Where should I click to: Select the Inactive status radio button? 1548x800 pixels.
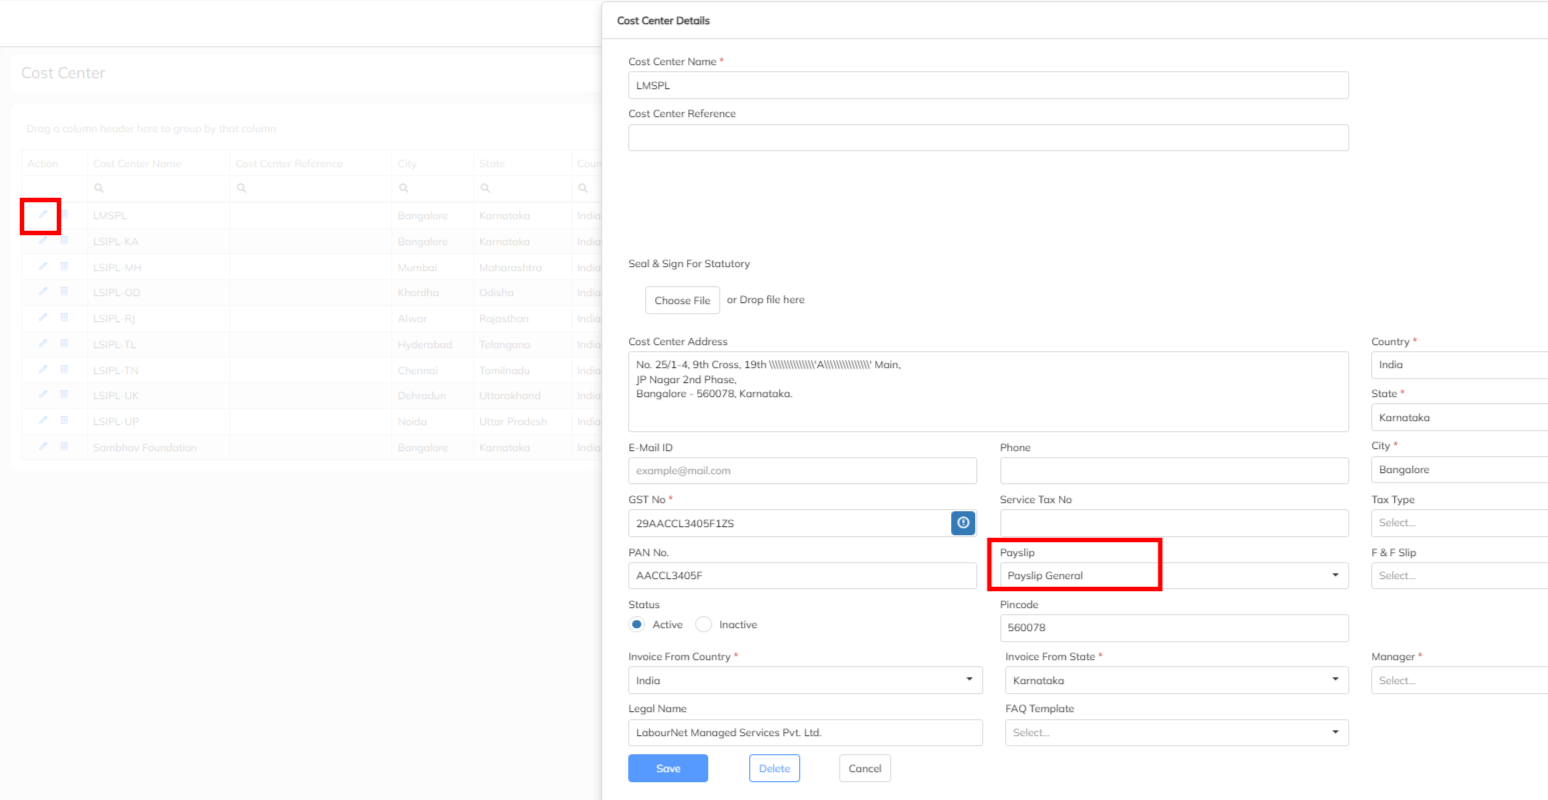[704, 625]
